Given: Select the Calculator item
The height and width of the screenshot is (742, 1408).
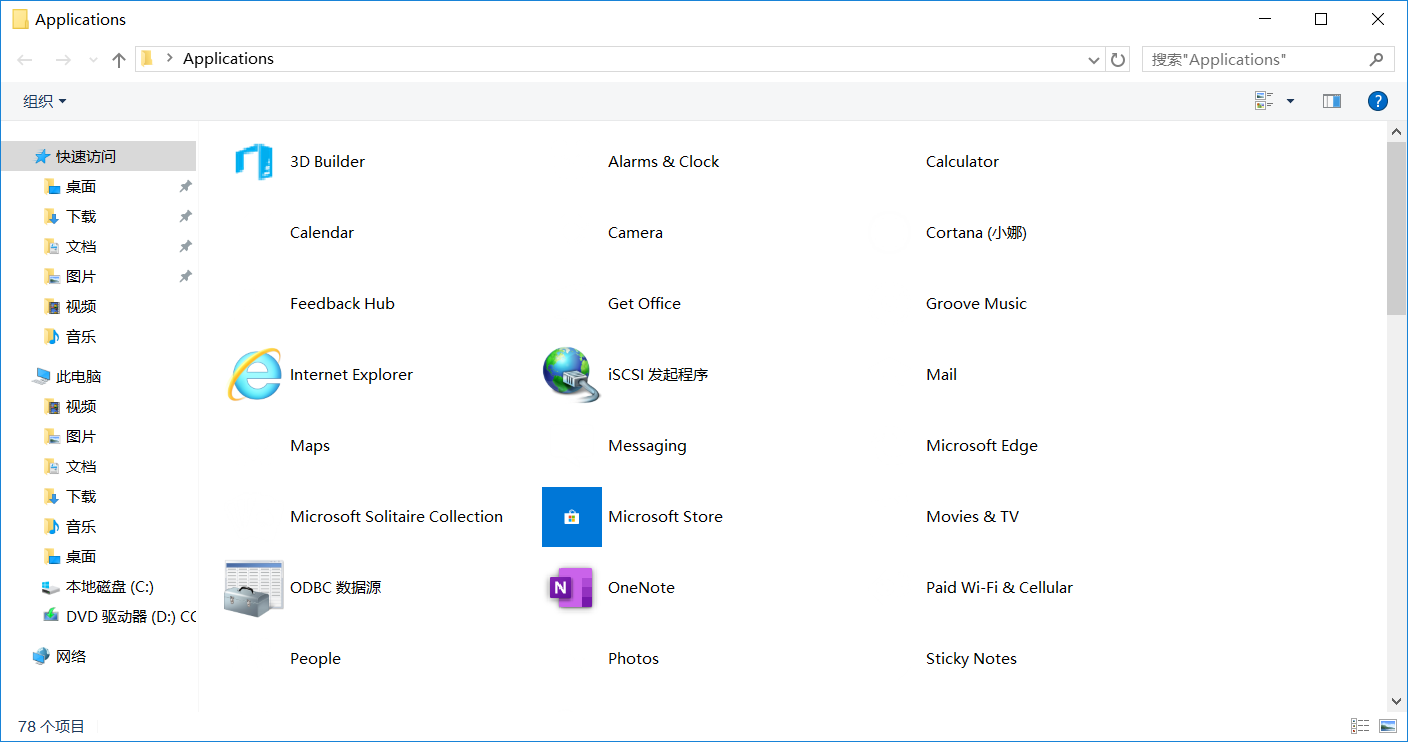Looking at the screenshot, I should (962, 162).
